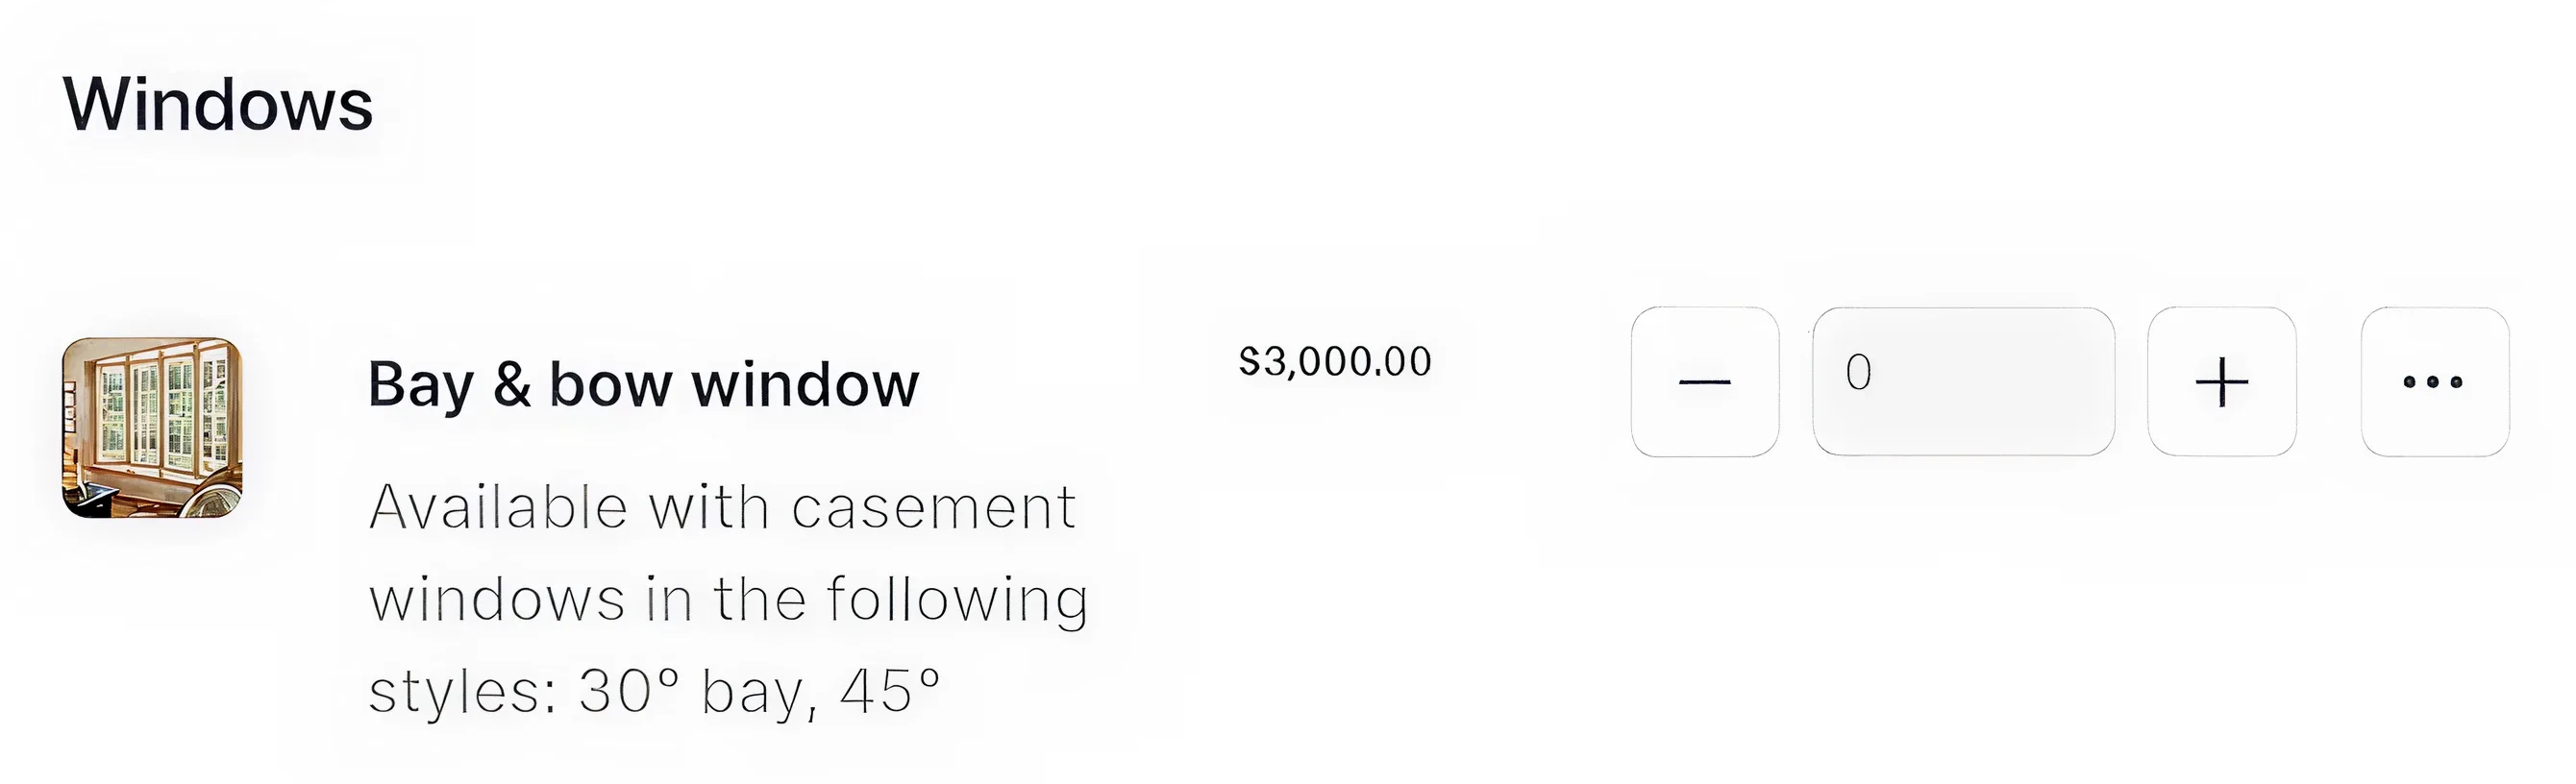The image size is (2576, 784).
Task: Click the plus button to increase quantity
Action: (2221, 382)
